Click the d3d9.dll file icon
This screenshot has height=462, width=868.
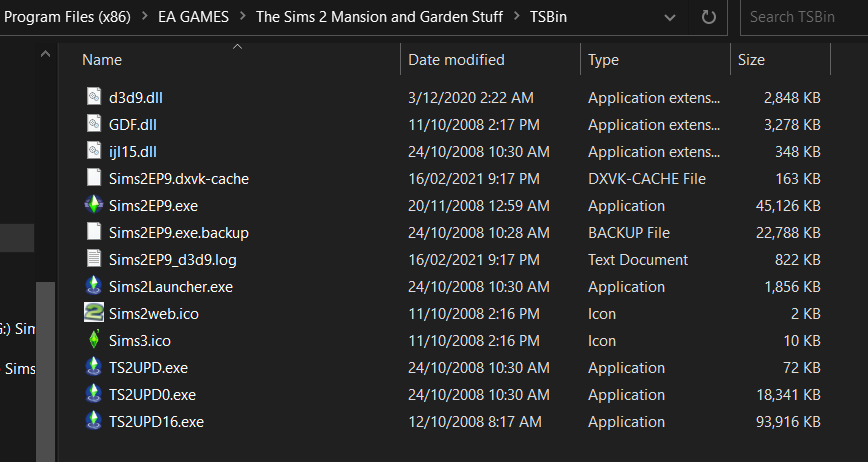click(x=94, y=98)
